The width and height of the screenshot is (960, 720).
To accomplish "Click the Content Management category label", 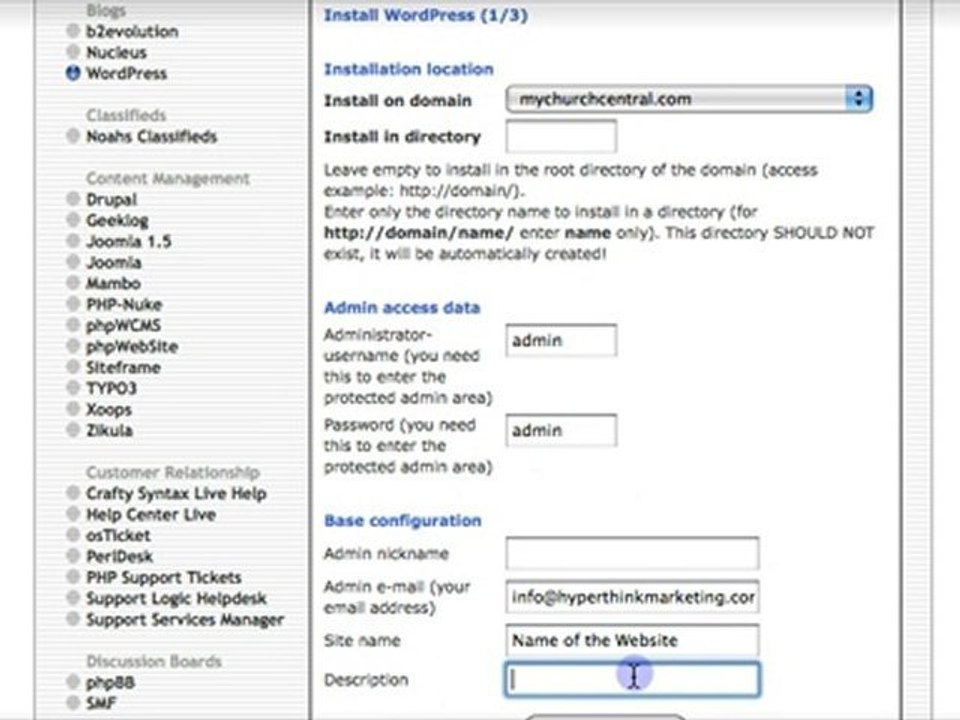I will coord(168,179).
